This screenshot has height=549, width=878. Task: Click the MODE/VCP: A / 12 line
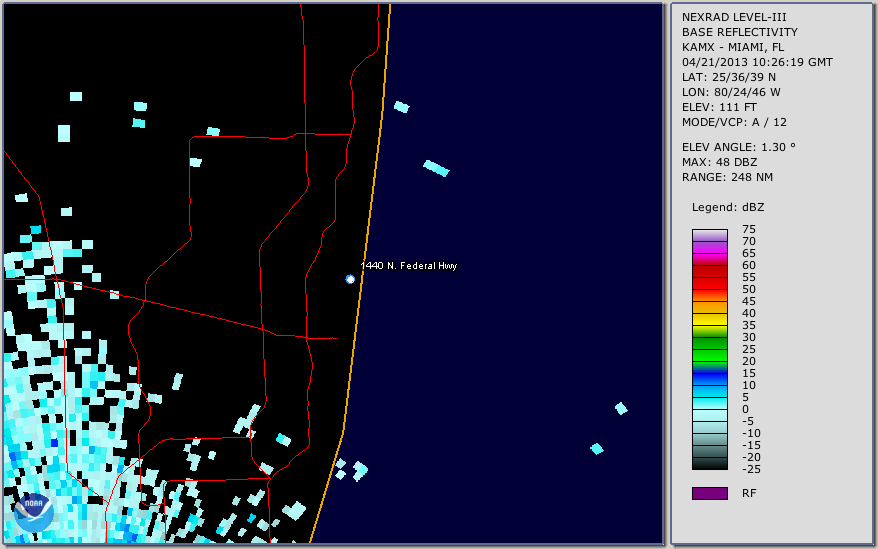point(734,122)
